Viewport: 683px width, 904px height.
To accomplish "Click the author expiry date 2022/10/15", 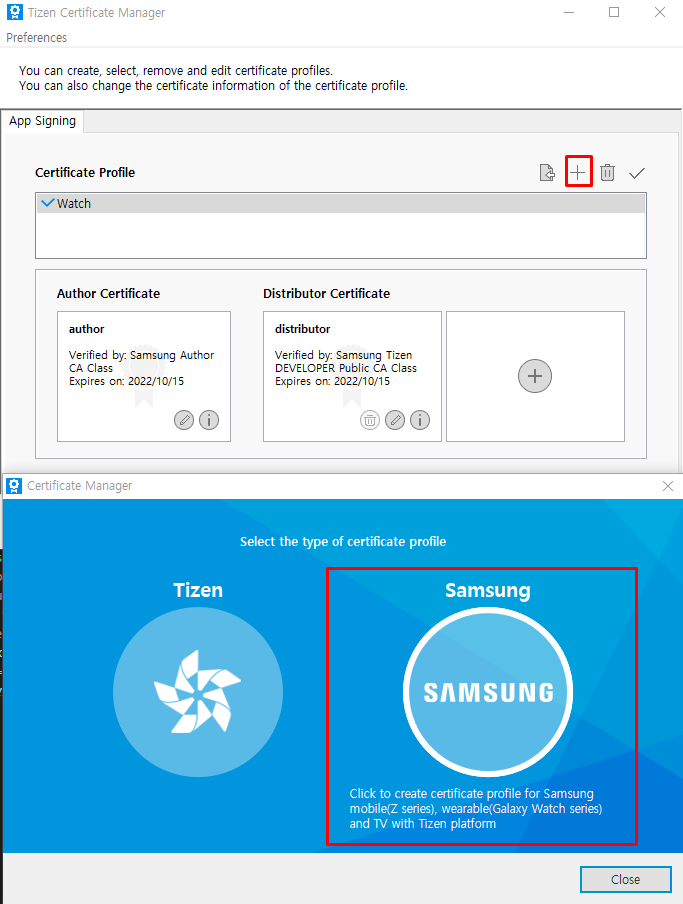I will [x=156, y=381].
